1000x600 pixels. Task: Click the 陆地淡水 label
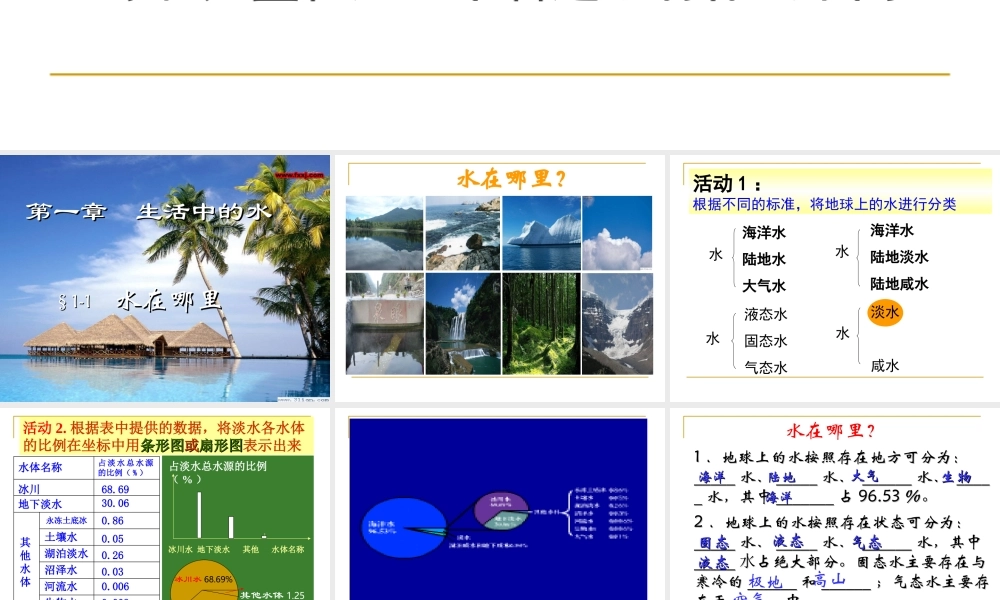pyautogui.click(x=899, y=257)
